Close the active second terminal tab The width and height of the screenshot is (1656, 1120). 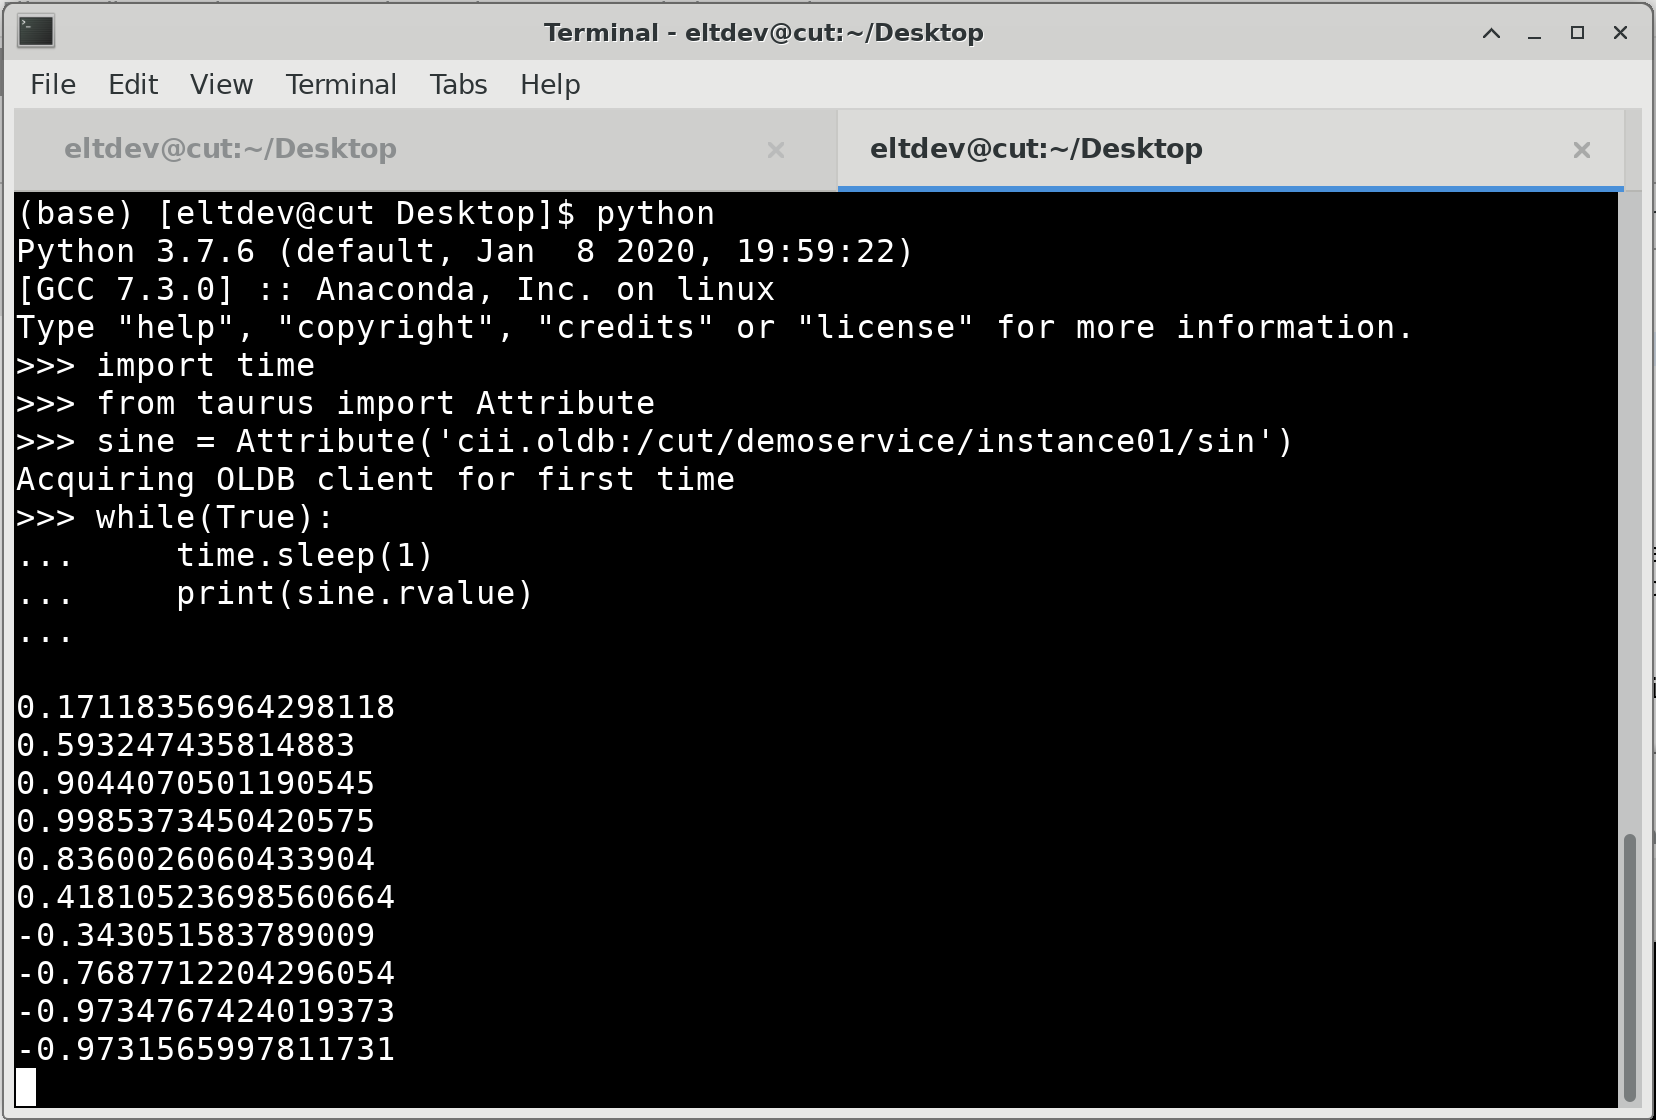point(1581,150)
